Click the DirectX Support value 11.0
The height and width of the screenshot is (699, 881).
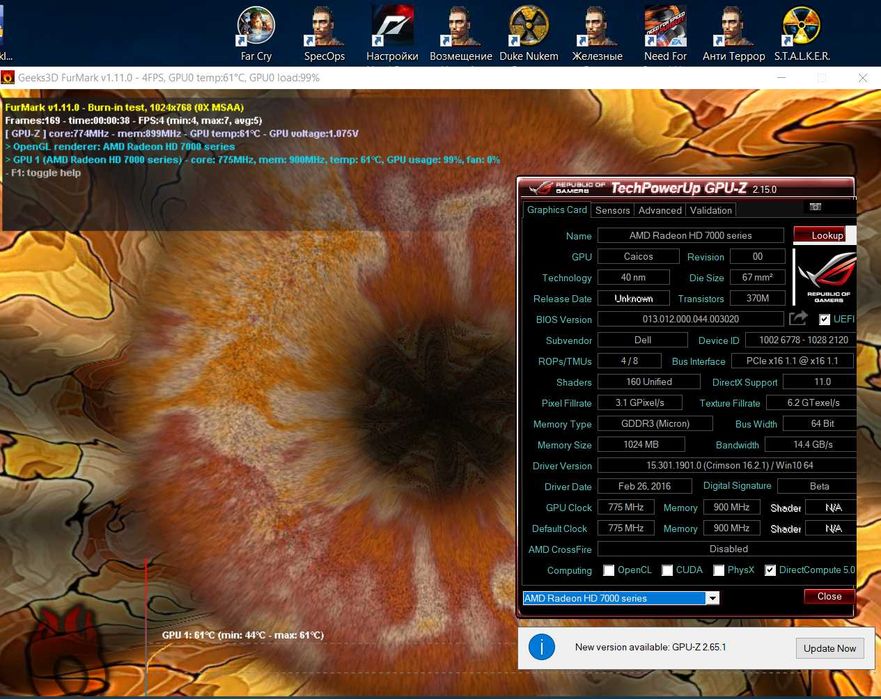819,382
